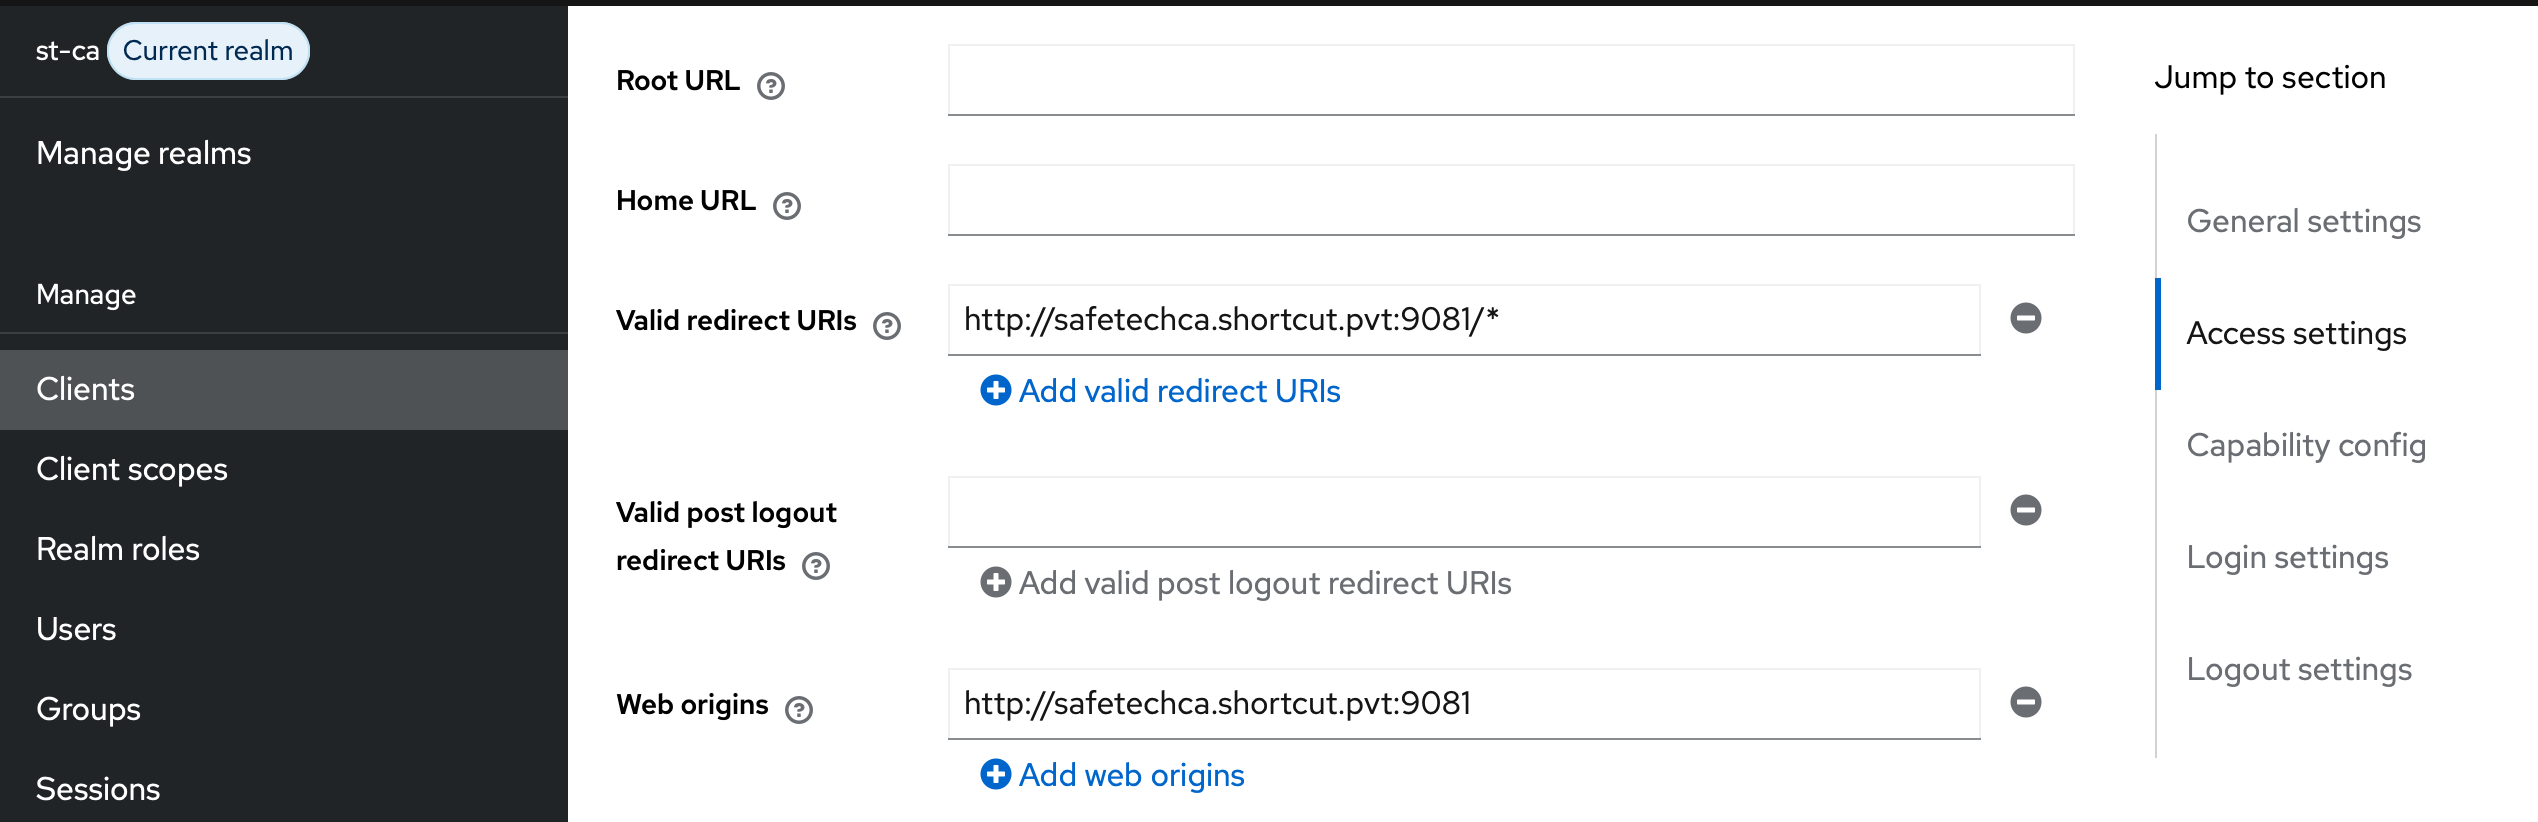Go to Manage realms
This screenshot has height=822, width=2538.
144,153
